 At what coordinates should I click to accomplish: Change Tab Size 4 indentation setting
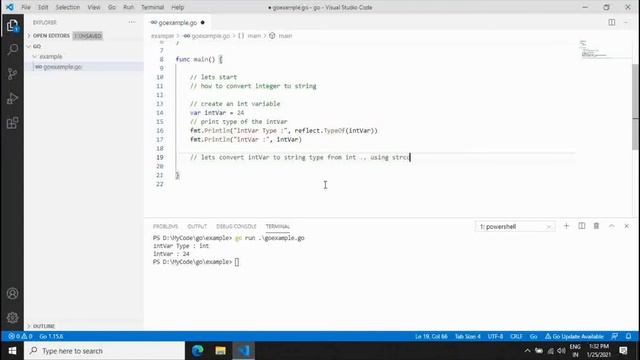point(467,336)
